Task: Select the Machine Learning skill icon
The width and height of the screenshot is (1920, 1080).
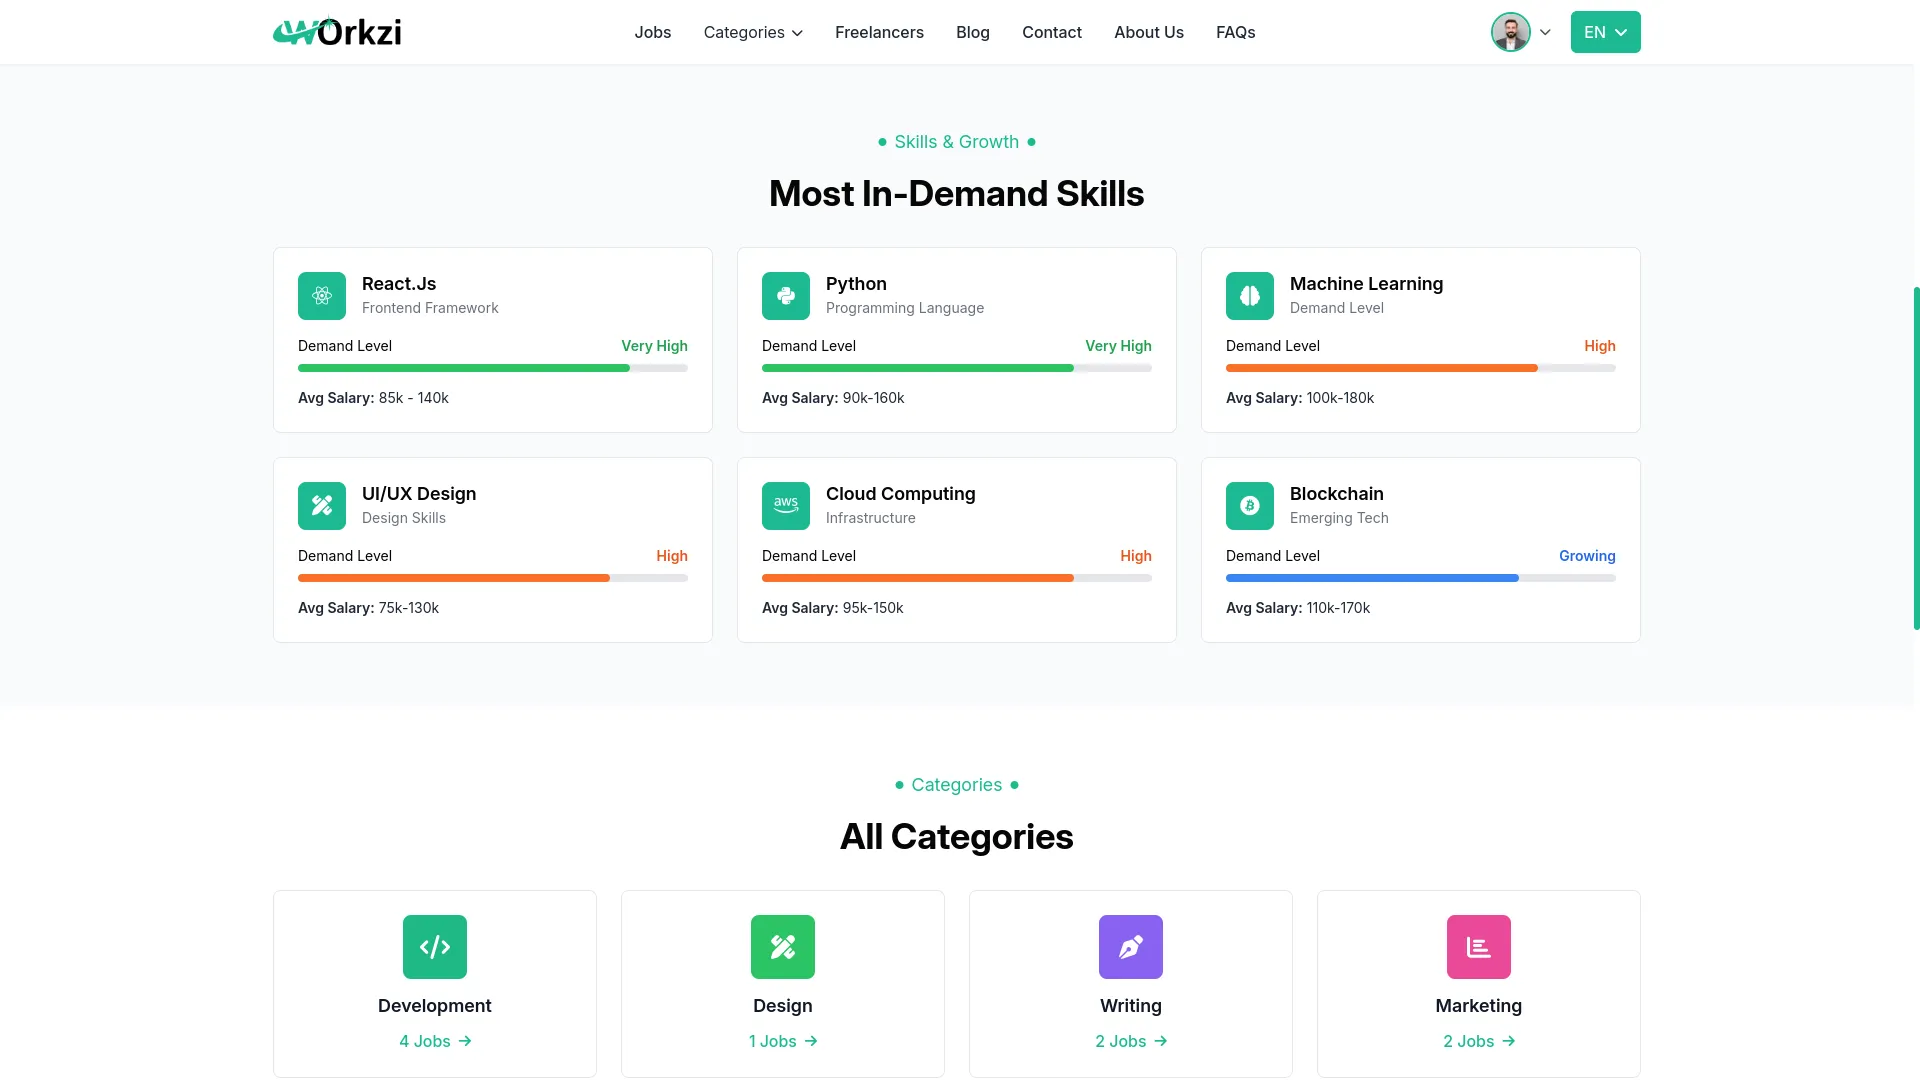Action: [1249, 295]
